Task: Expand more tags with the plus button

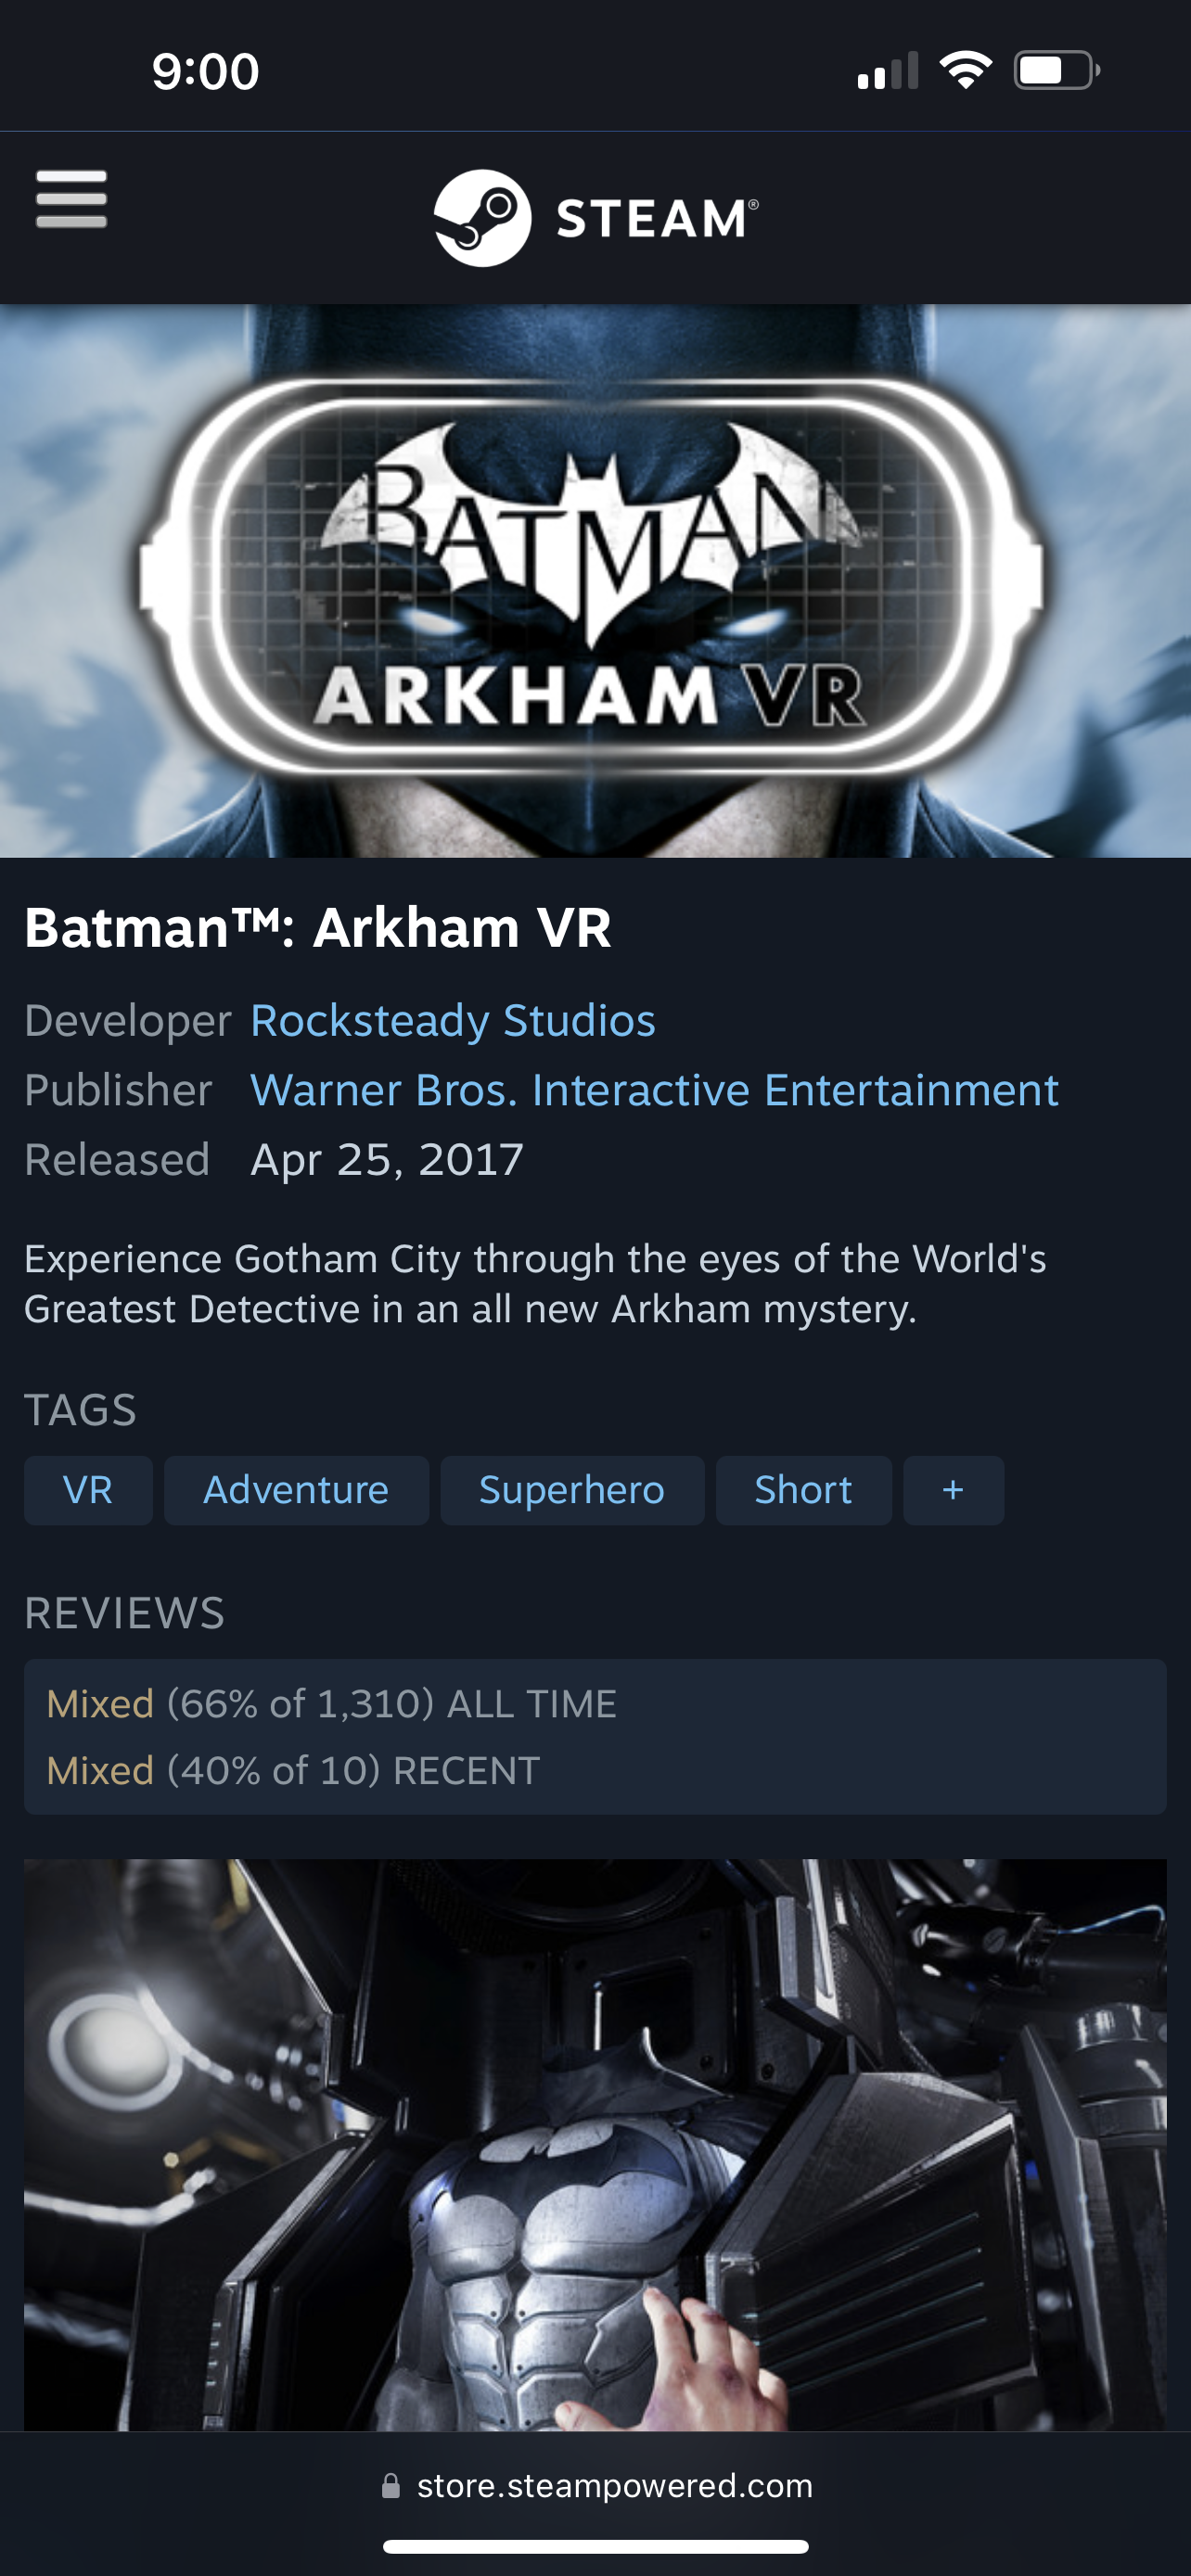Action: 953,1490
